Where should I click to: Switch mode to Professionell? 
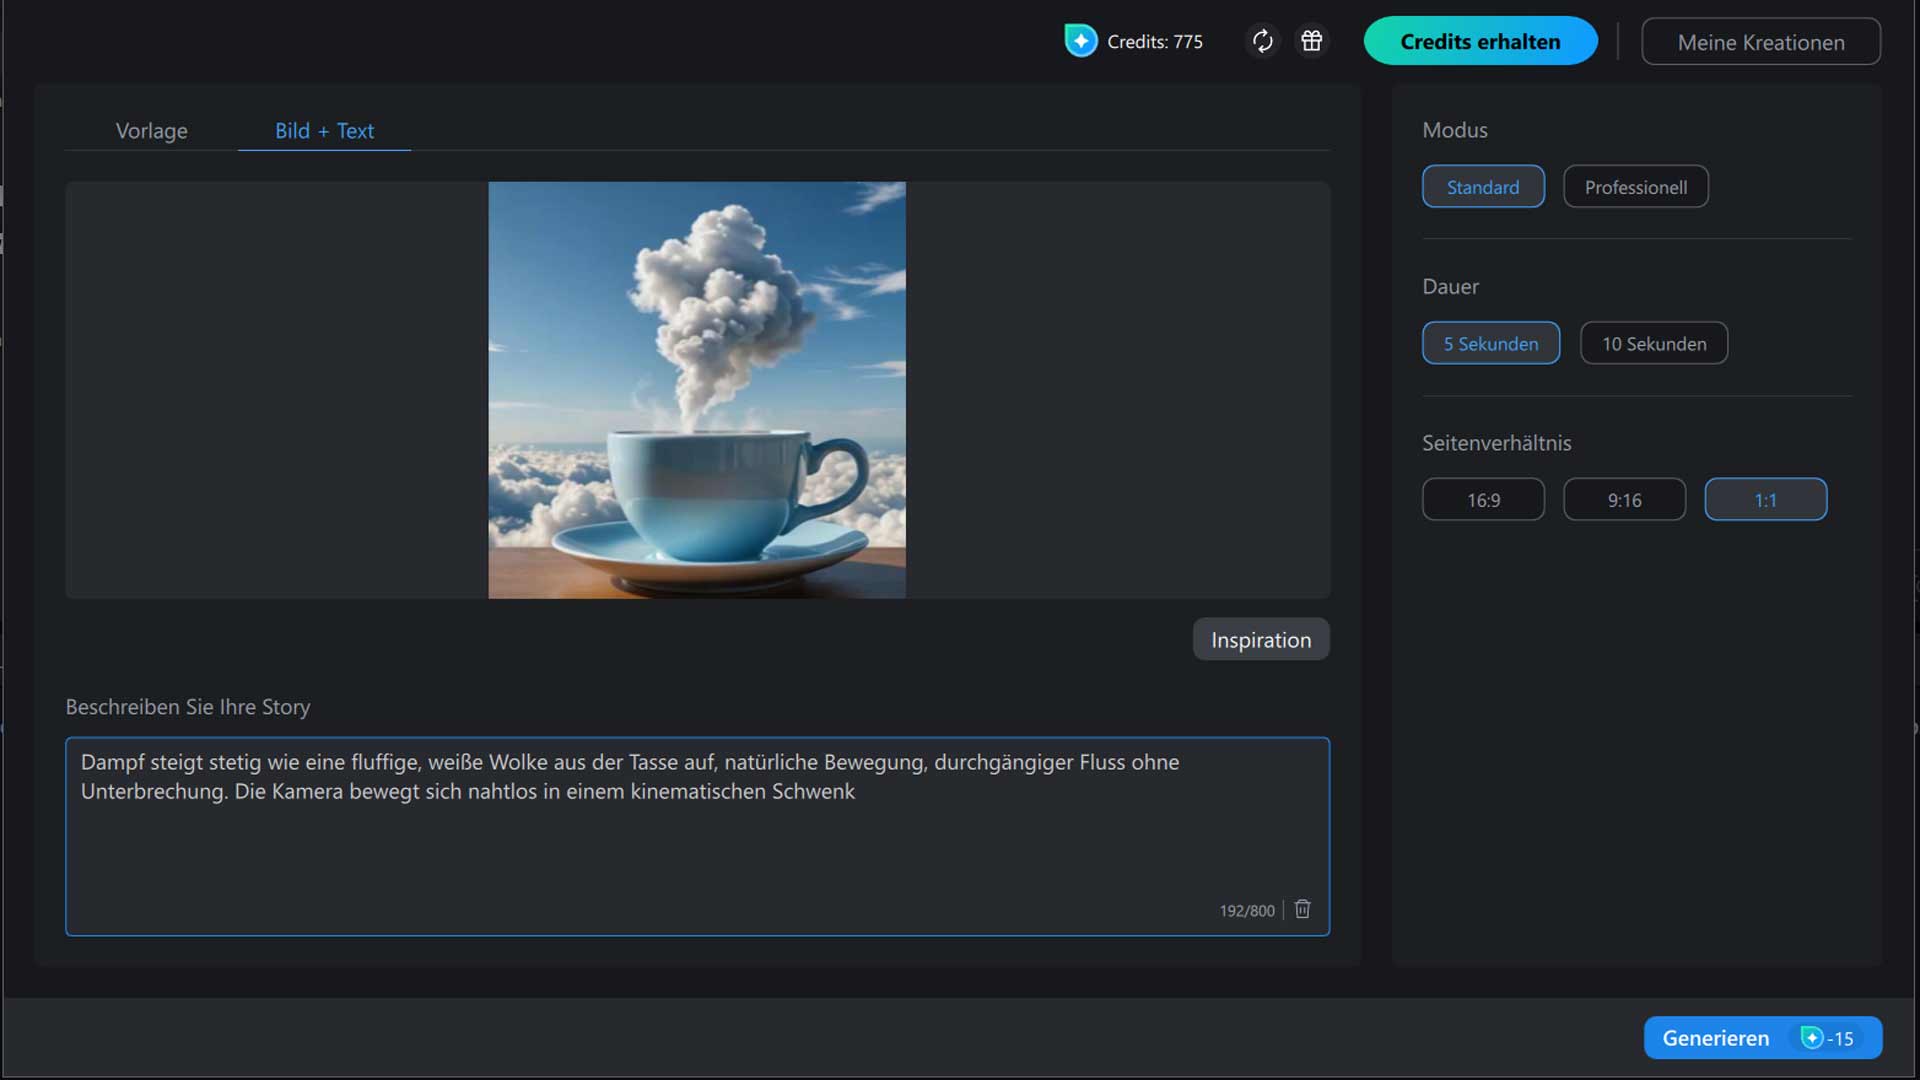point(1635,187)
